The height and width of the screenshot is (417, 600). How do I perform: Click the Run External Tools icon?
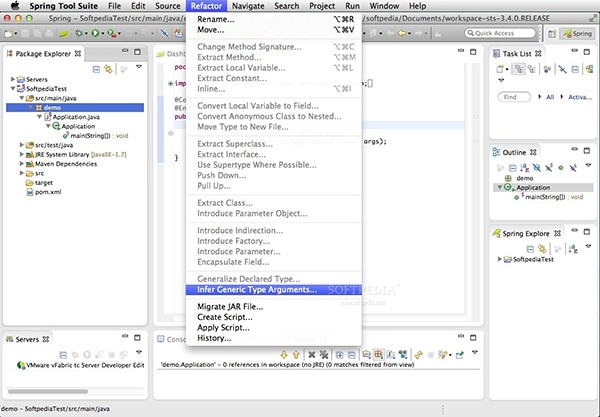(111, 34)
